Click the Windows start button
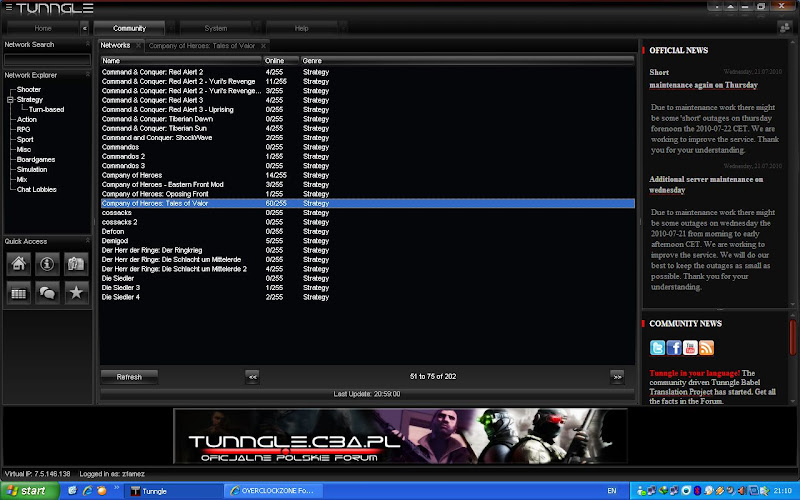Viewport: 800px width, 500px height. tap(30, 491)
